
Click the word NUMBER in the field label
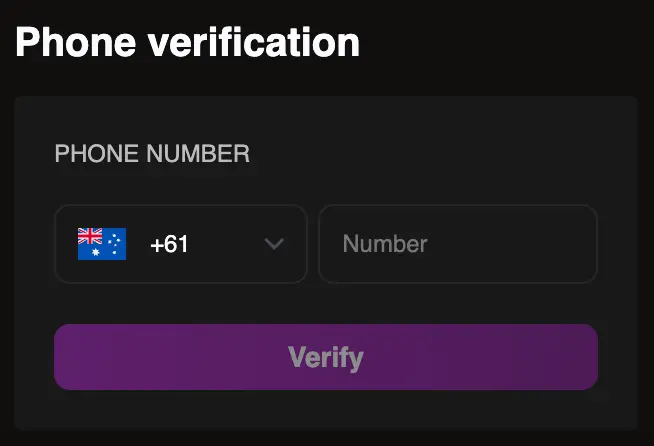tap(198, 154)
